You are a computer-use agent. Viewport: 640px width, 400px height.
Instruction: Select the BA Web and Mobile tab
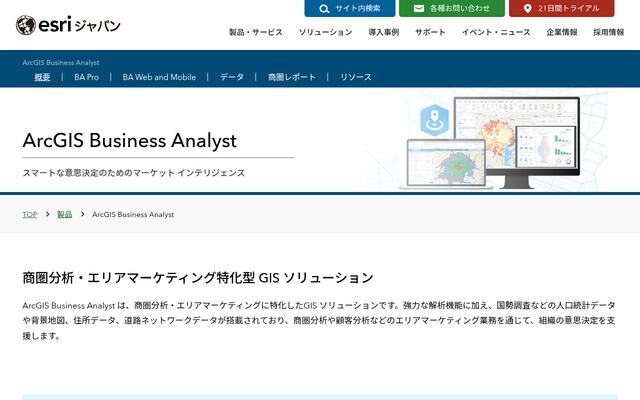click(159, 77)
